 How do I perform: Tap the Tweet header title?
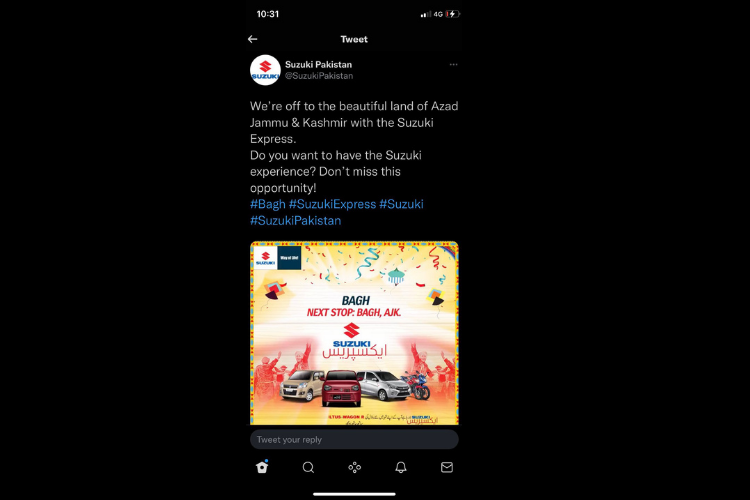tap(354, 39)
